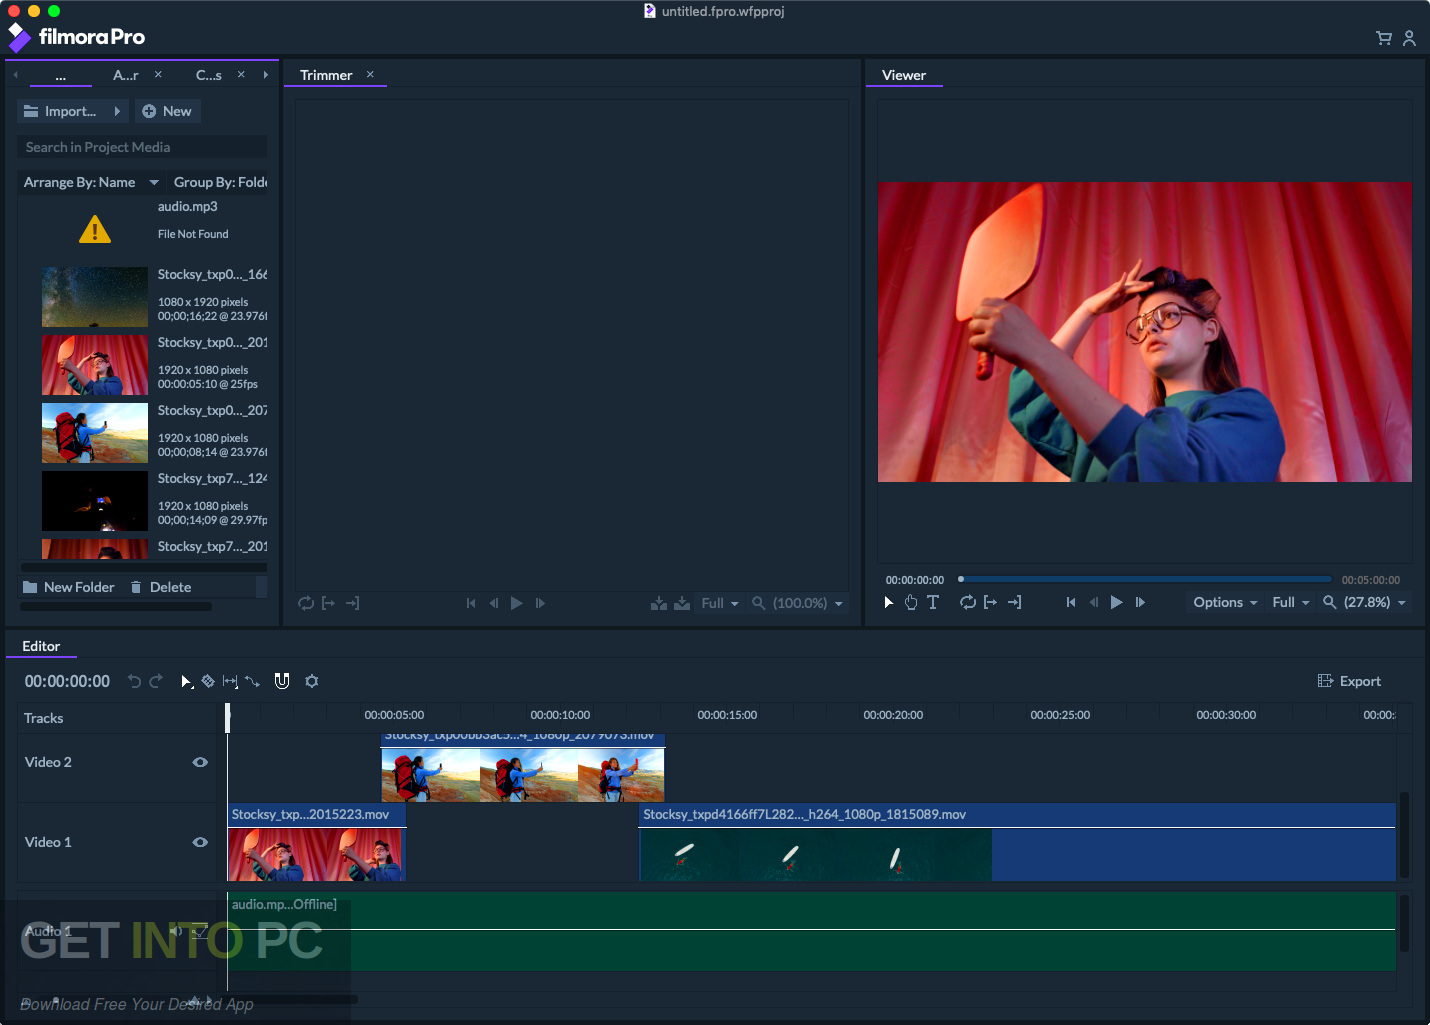Switch to the Viewer tab

pos(904,75)
